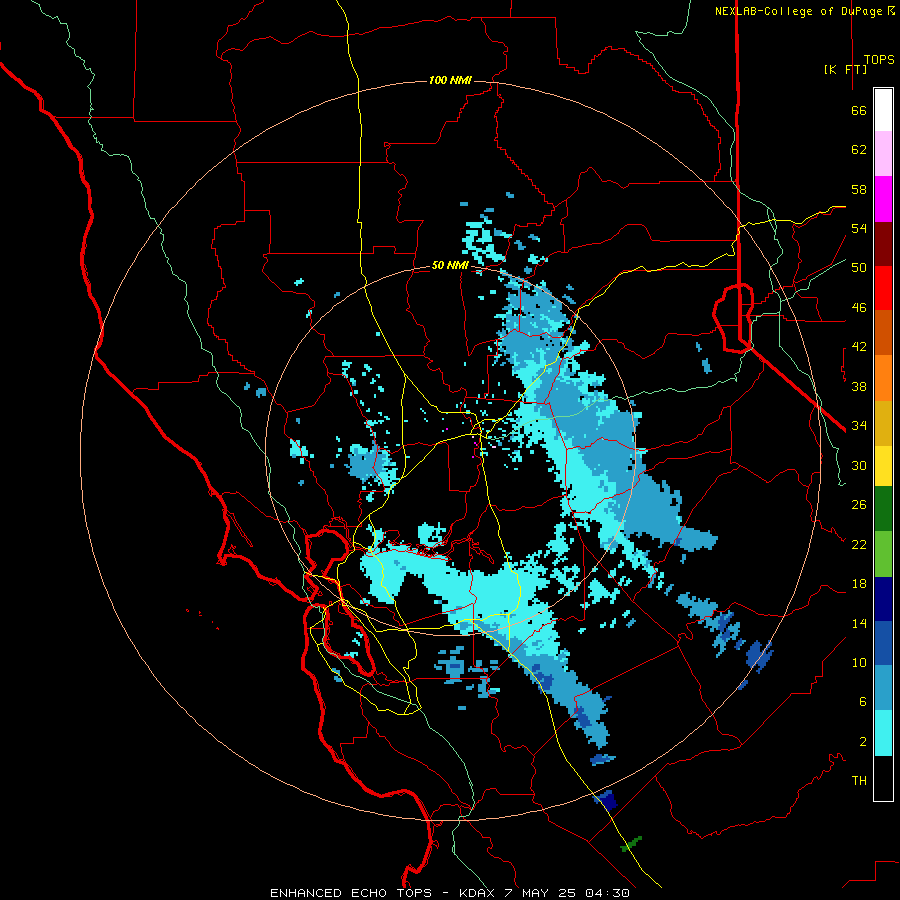Click the bright red 50 kft legend swatch
Viewport: 900px width, 900px height.
[x=883, y=288]
